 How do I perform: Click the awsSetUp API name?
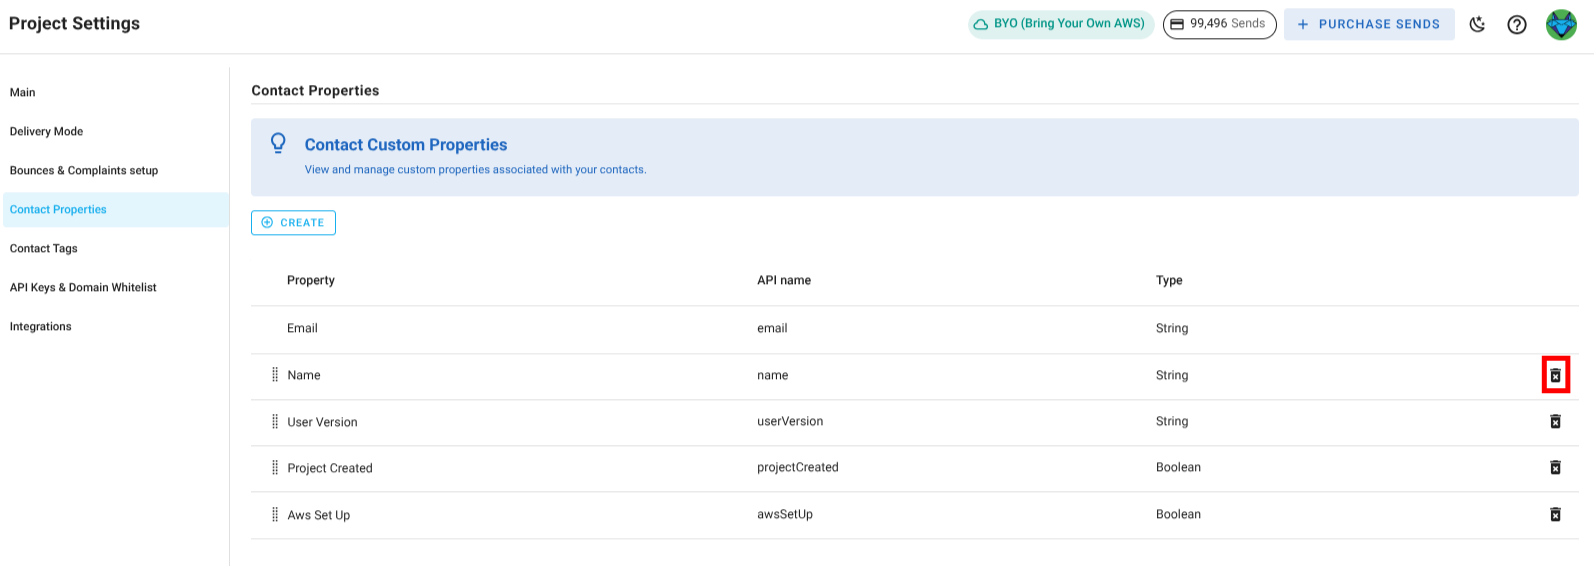(785, 514)
